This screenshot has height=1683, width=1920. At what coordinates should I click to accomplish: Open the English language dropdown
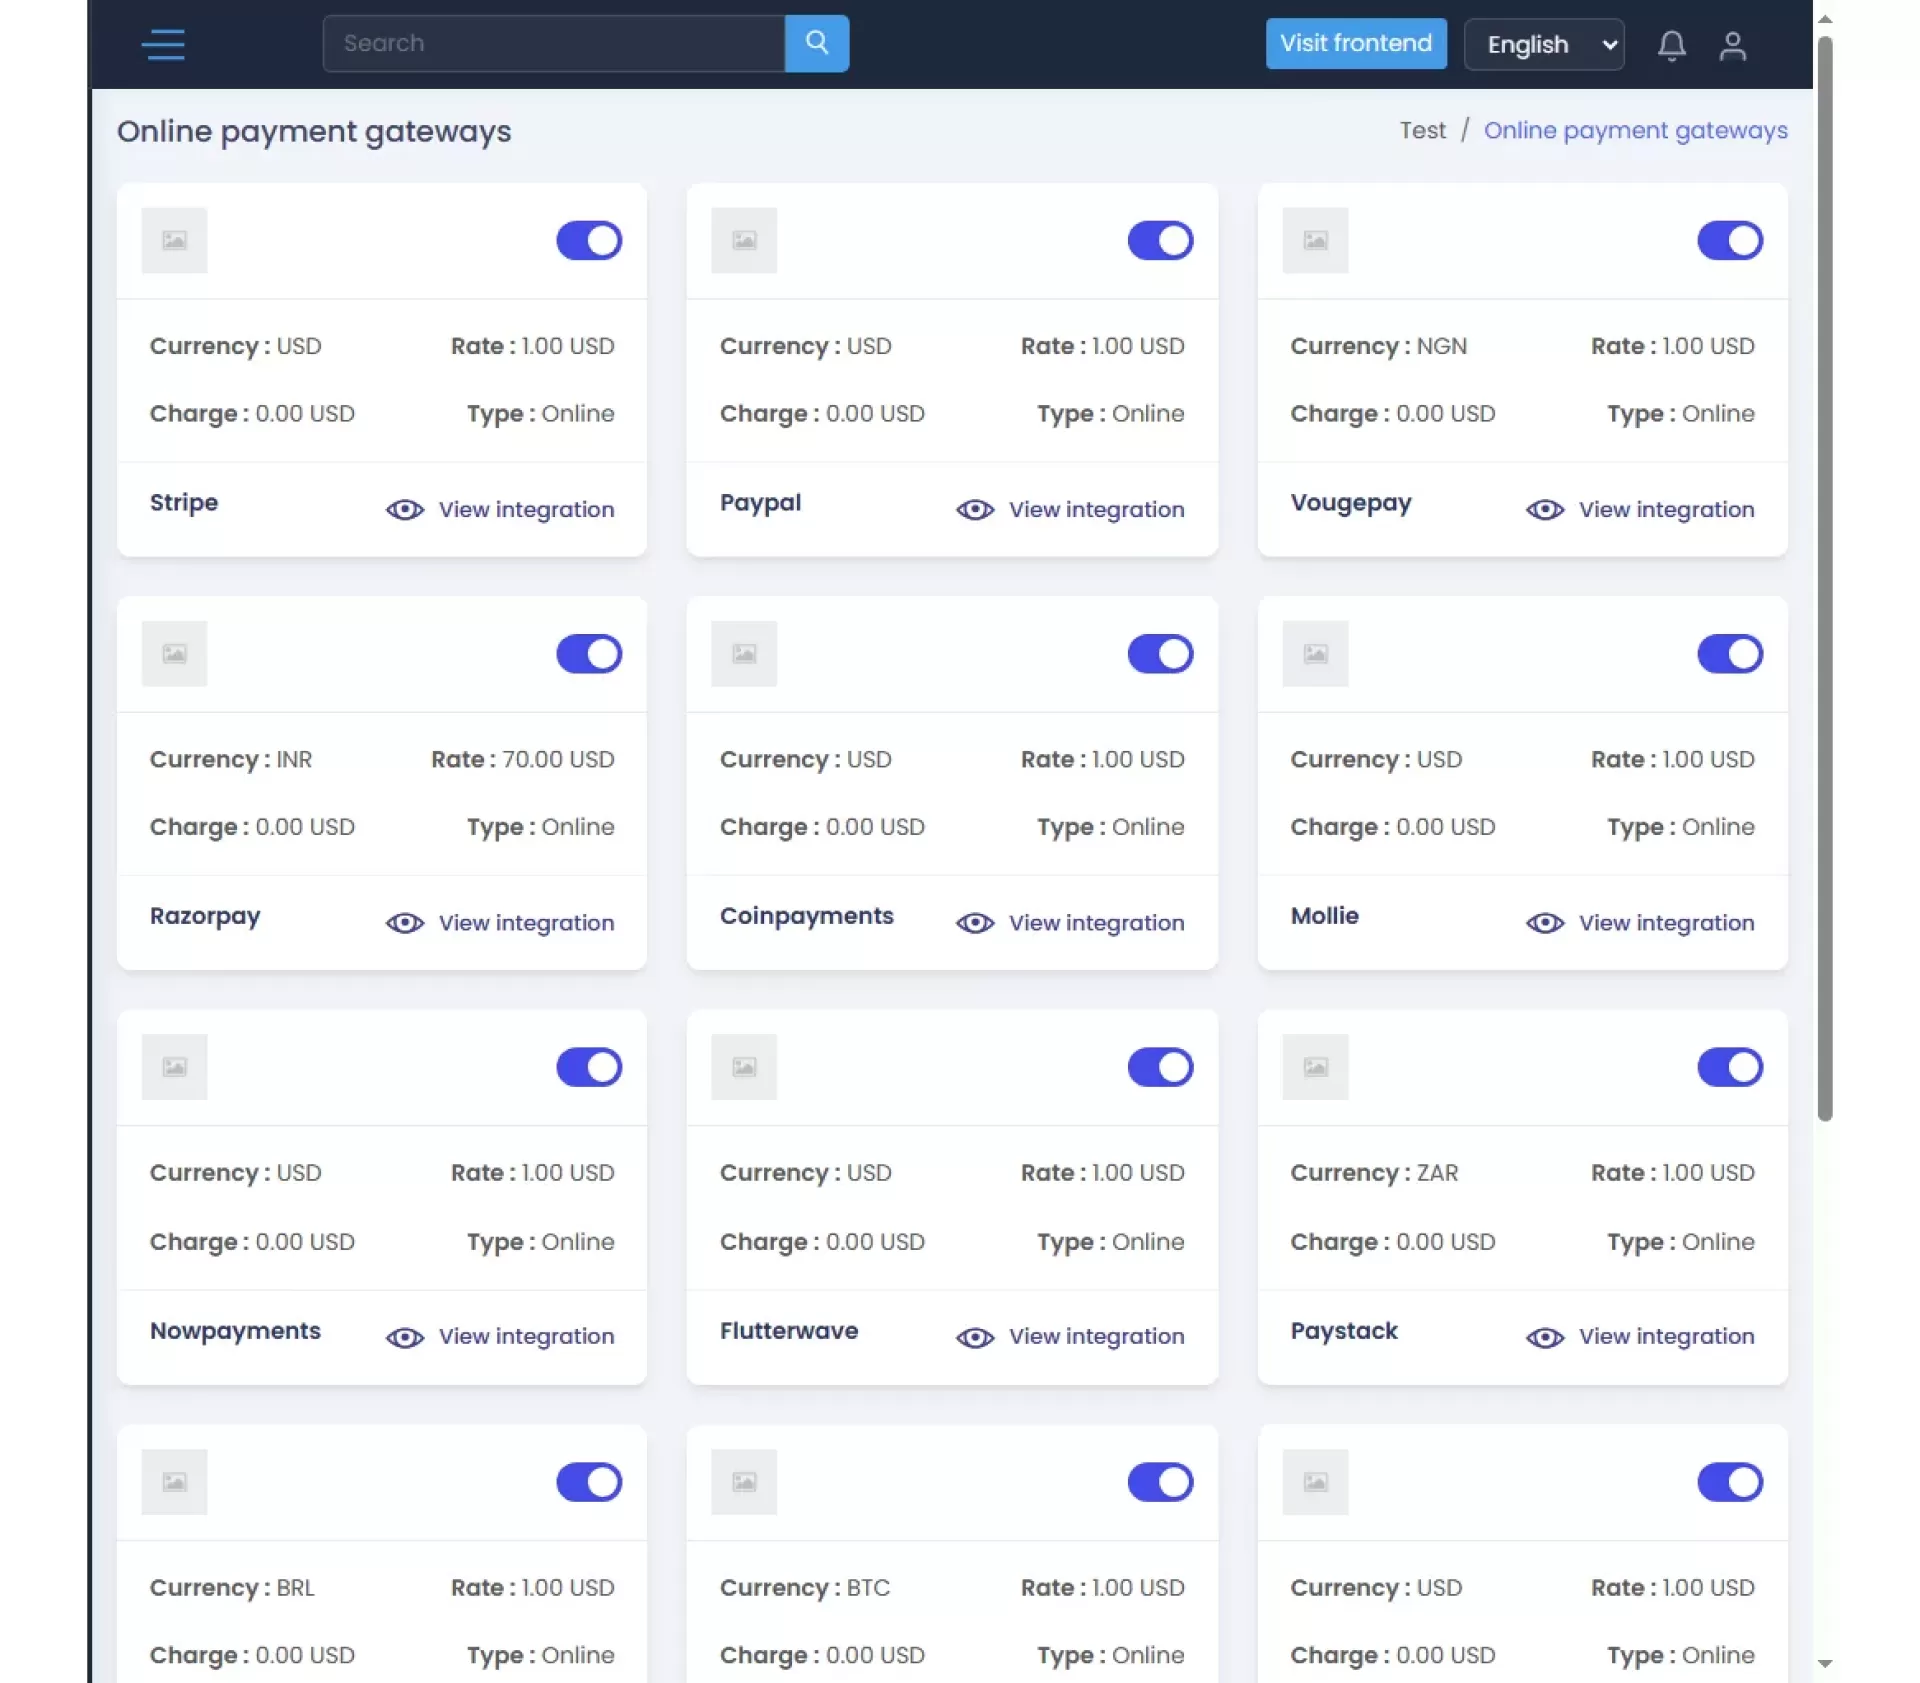pyautogui.click(x=1543, y=45)
